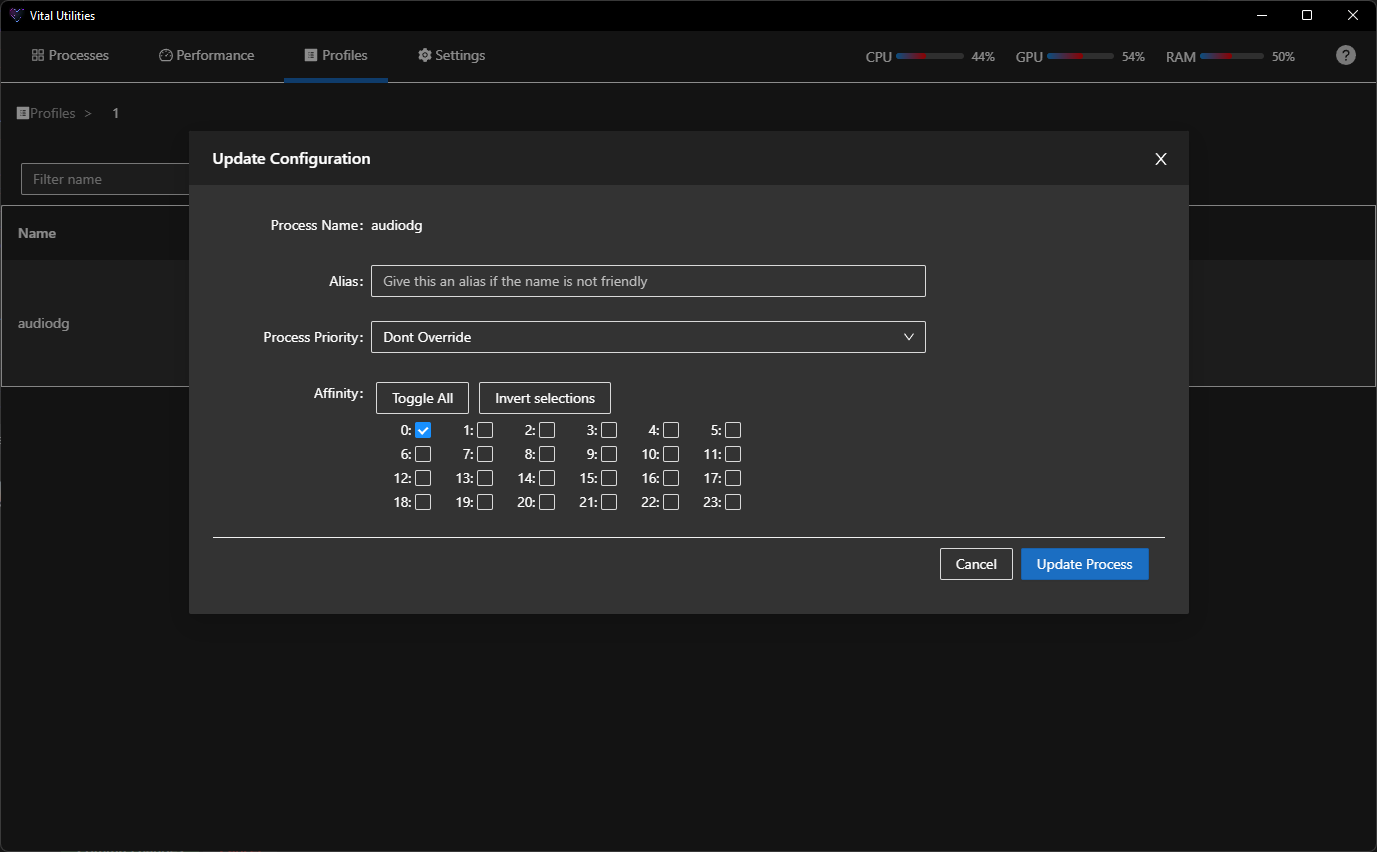Select affinity core 8
Viewport: 1377px width, 852px height.
547,454
